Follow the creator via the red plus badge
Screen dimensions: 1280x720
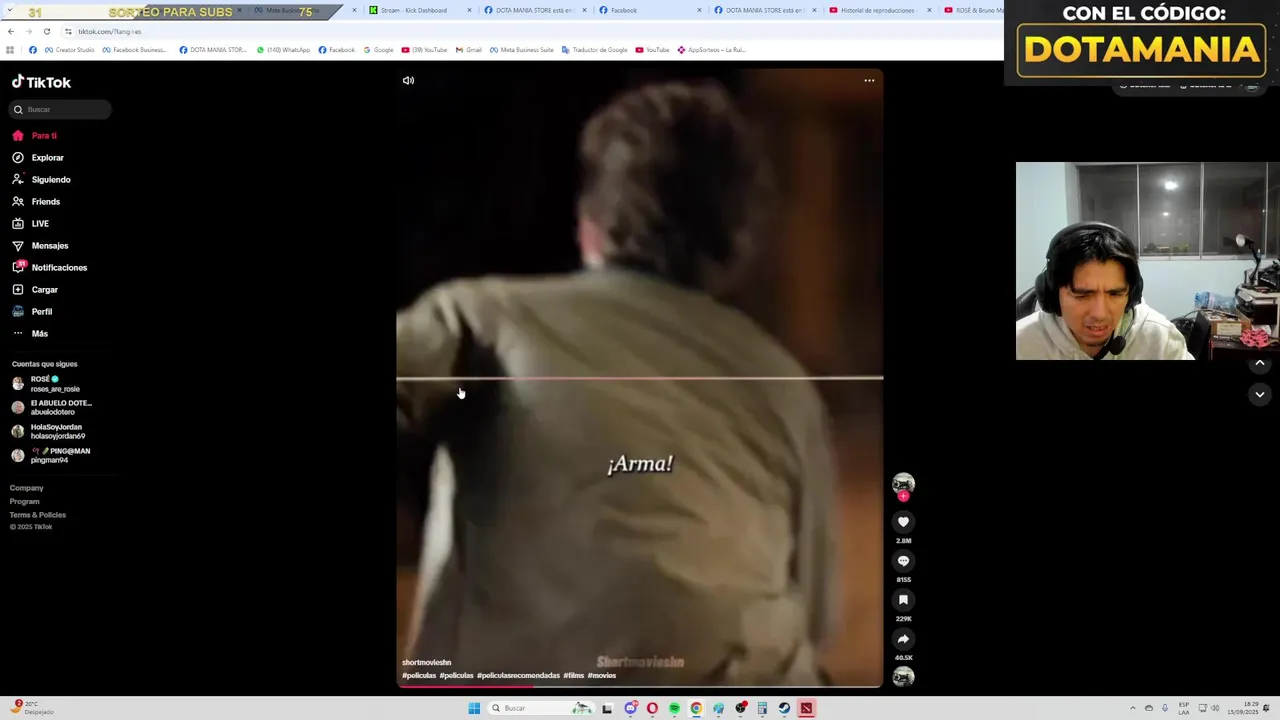pos(903,496)
